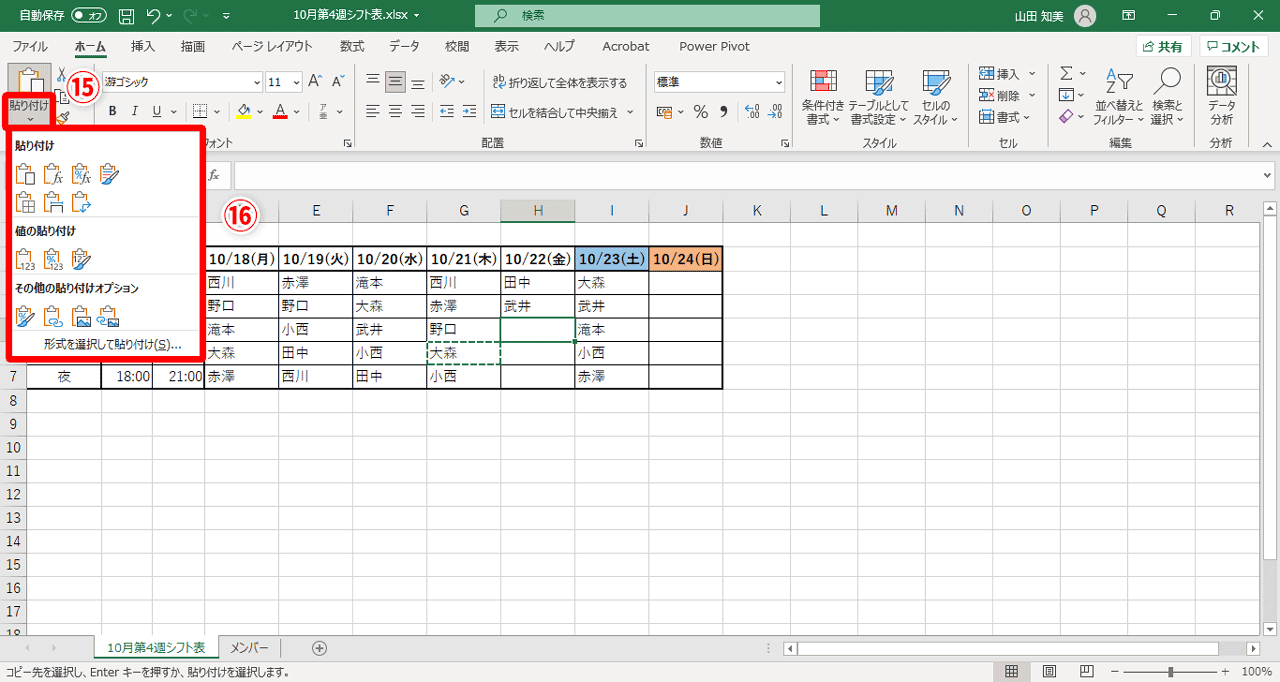This screenshot has height=682, width=1280.
Task: Click the Cut scissors icon
Action: click(x=62, y=76)
